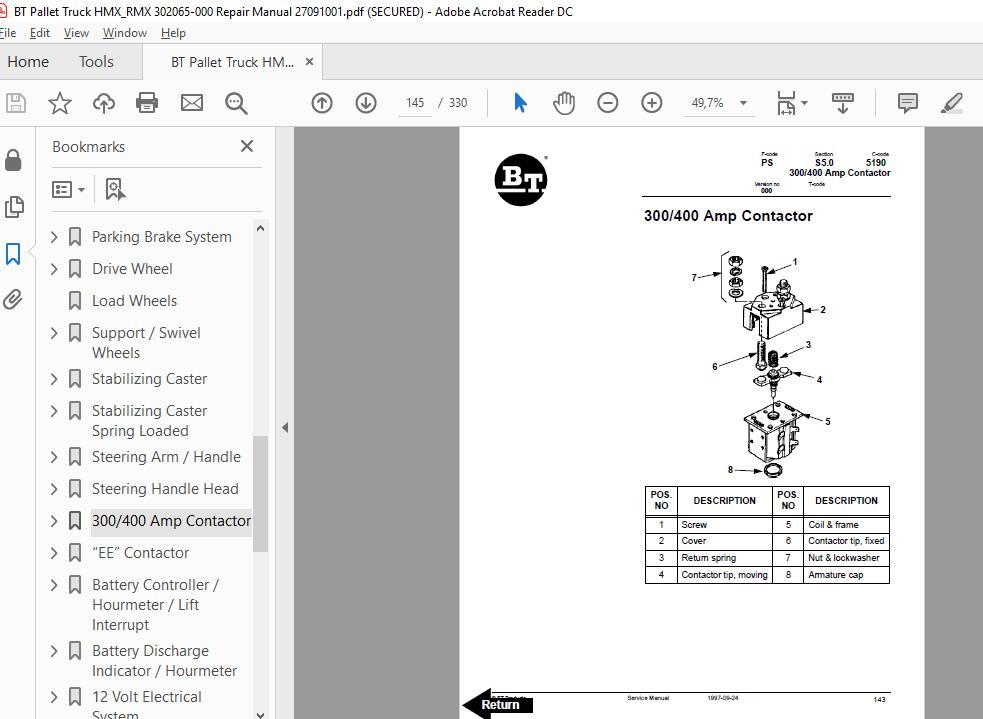Switch to the Home tab
Viewport: 983px width, 719px height.
pos(28,61)
